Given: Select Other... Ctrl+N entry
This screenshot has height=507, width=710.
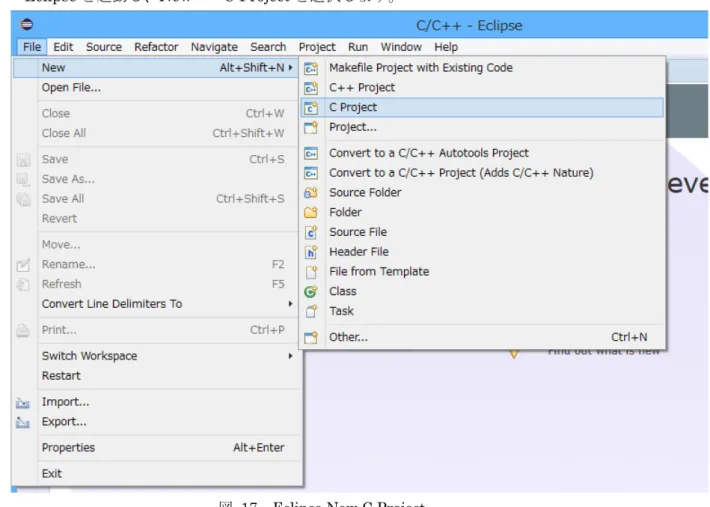Looking at the screenshot, I should [x=482, y=337].
